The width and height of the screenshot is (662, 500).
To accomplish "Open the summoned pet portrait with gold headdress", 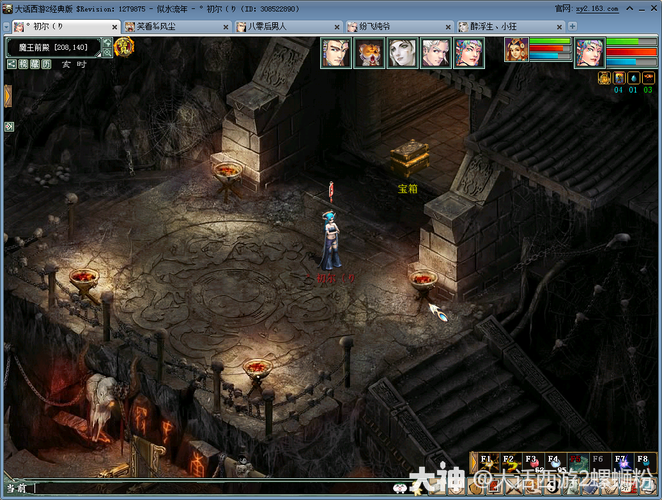I will pos(516,49).
